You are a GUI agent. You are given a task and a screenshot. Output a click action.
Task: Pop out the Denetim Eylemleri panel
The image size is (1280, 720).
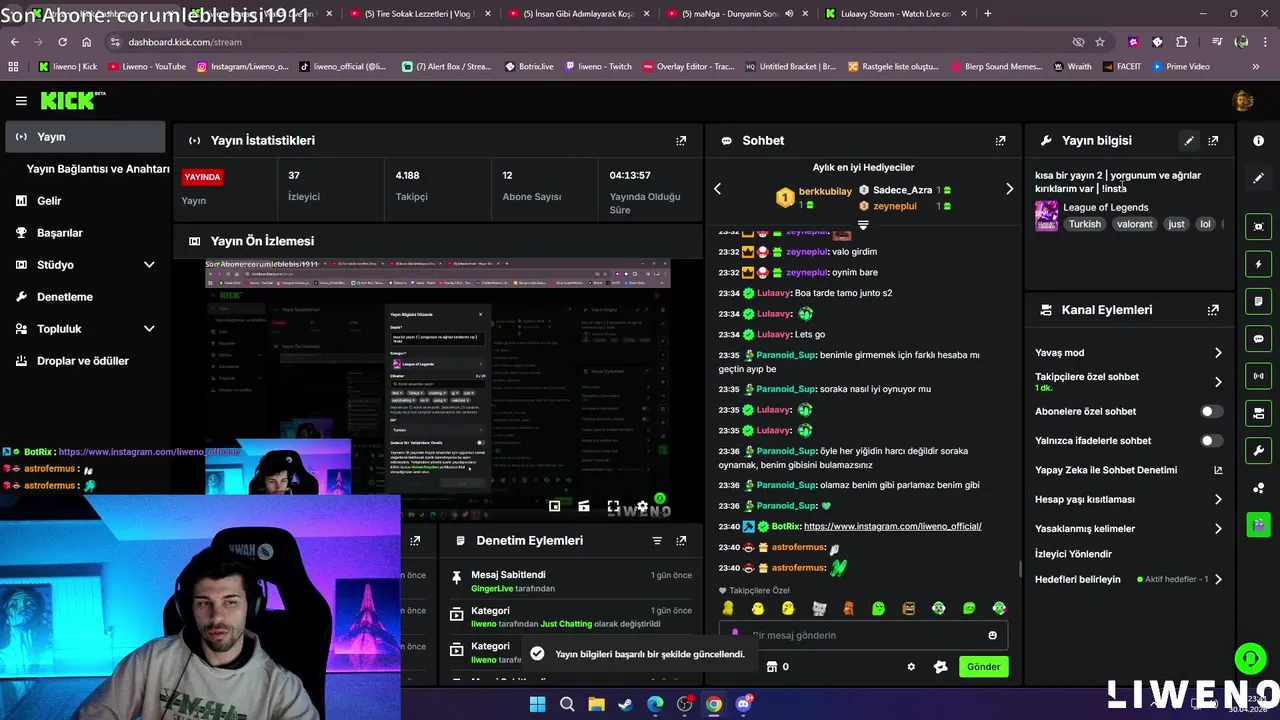coord(681,540)
